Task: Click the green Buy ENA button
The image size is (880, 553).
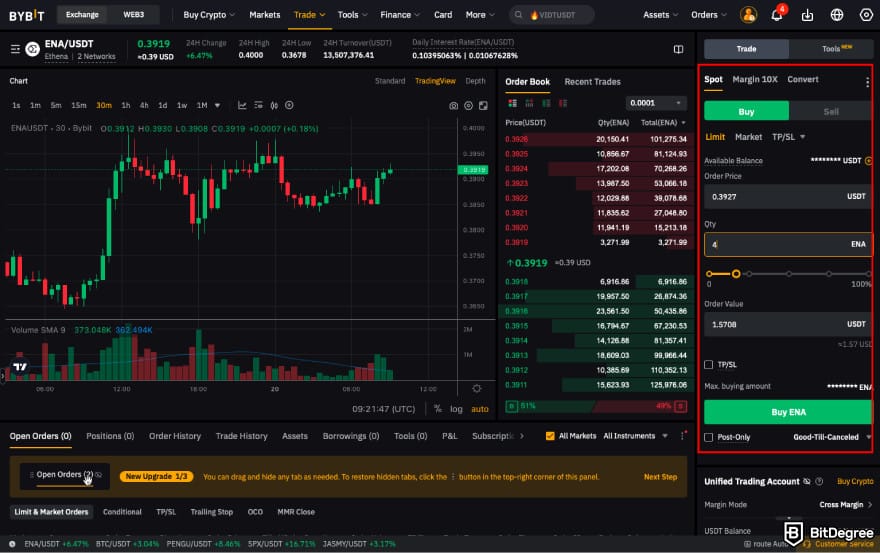Action: pos(788,412)
